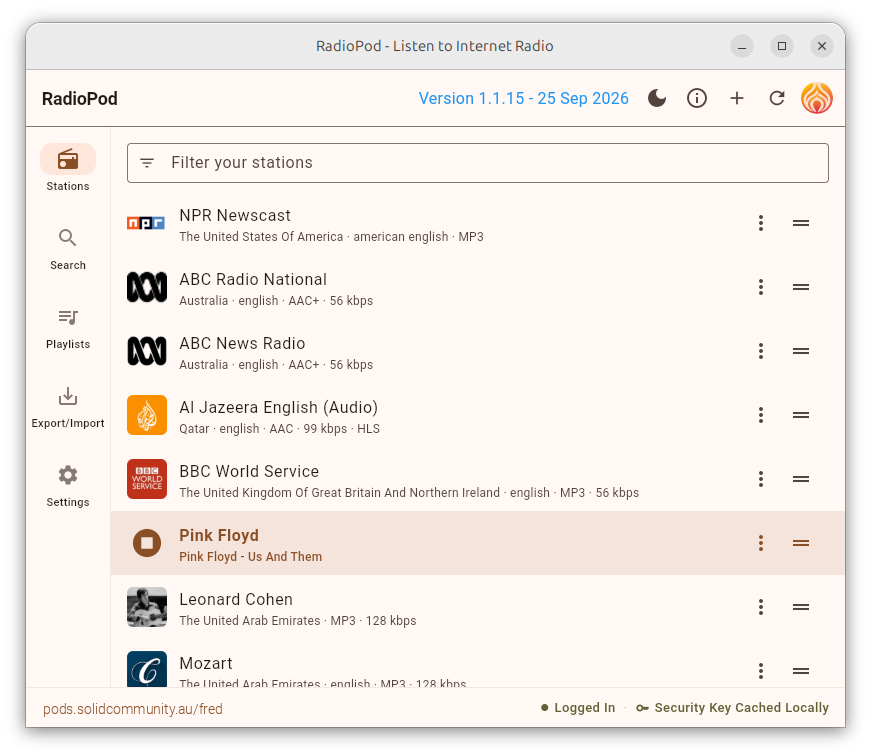Play the Leonard Cohen station
This screenshot has height=756, width=871.
478,607
